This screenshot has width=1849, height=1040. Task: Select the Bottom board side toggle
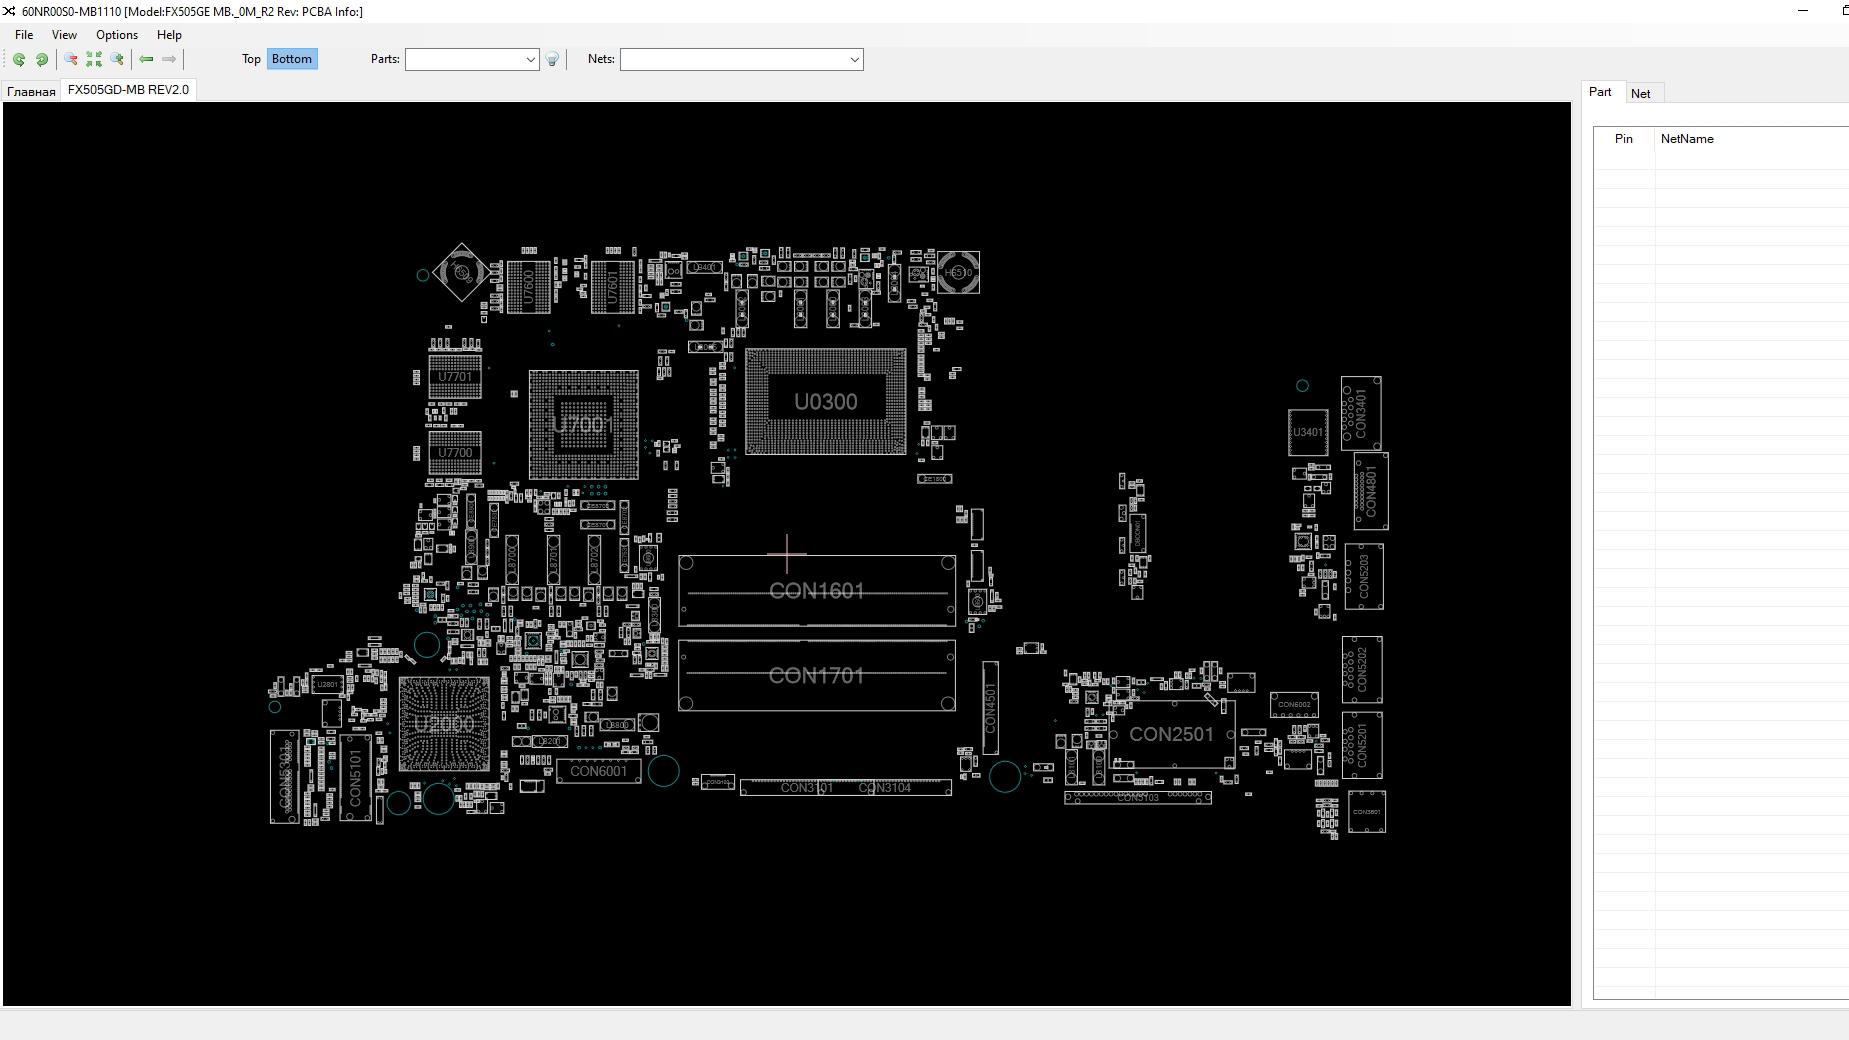292,59
